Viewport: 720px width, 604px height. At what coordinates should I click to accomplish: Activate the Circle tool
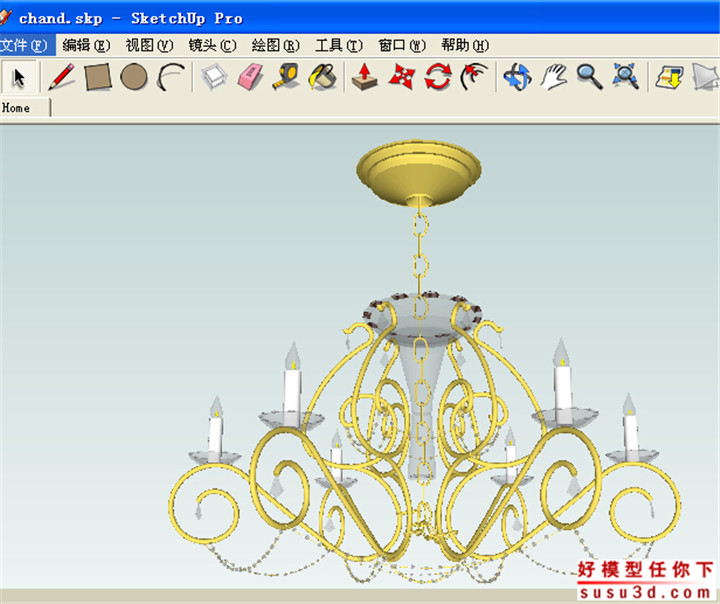134,77
